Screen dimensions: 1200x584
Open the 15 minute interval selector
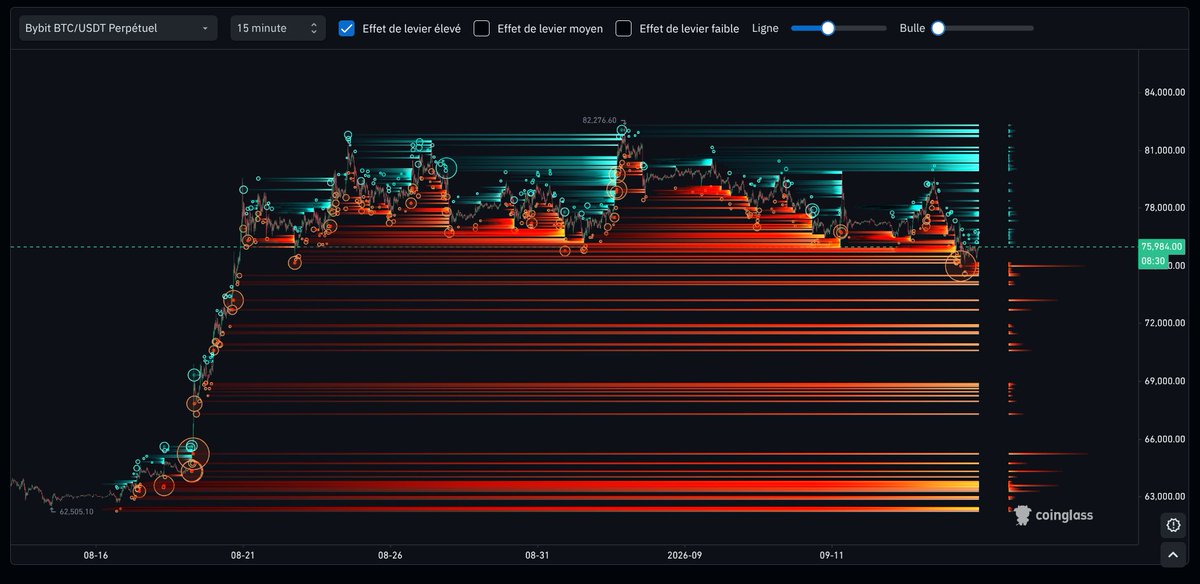tap(278, 28)
